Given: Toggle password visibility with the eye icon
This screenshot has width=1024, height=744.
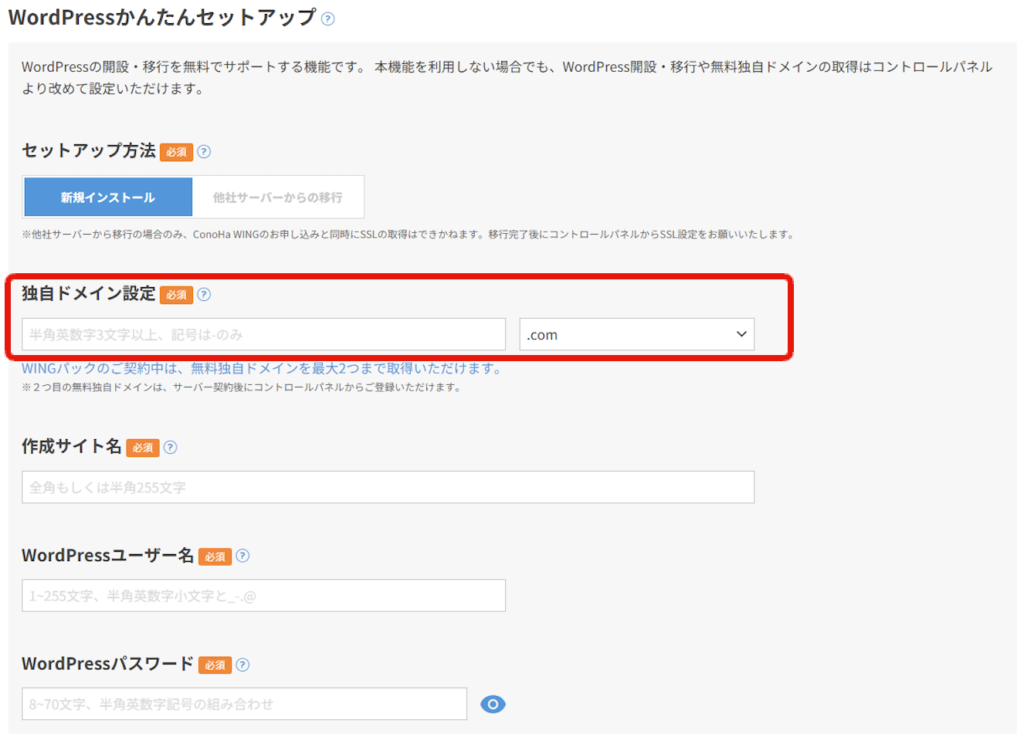Looking at the screenshot, I should 493,705.
